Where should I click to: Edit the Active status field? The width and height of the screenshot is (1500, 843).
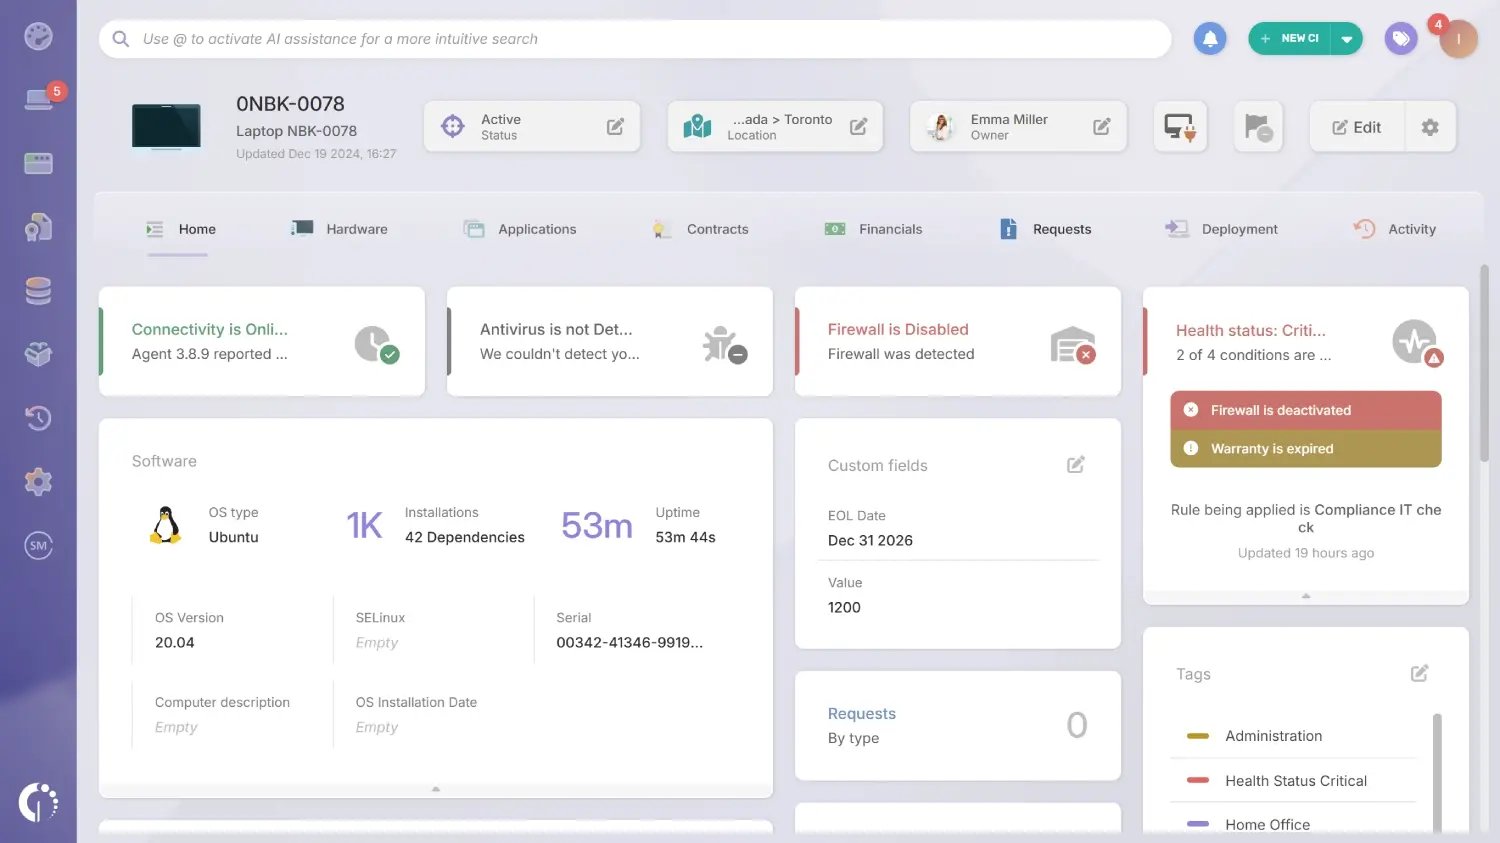614,126
